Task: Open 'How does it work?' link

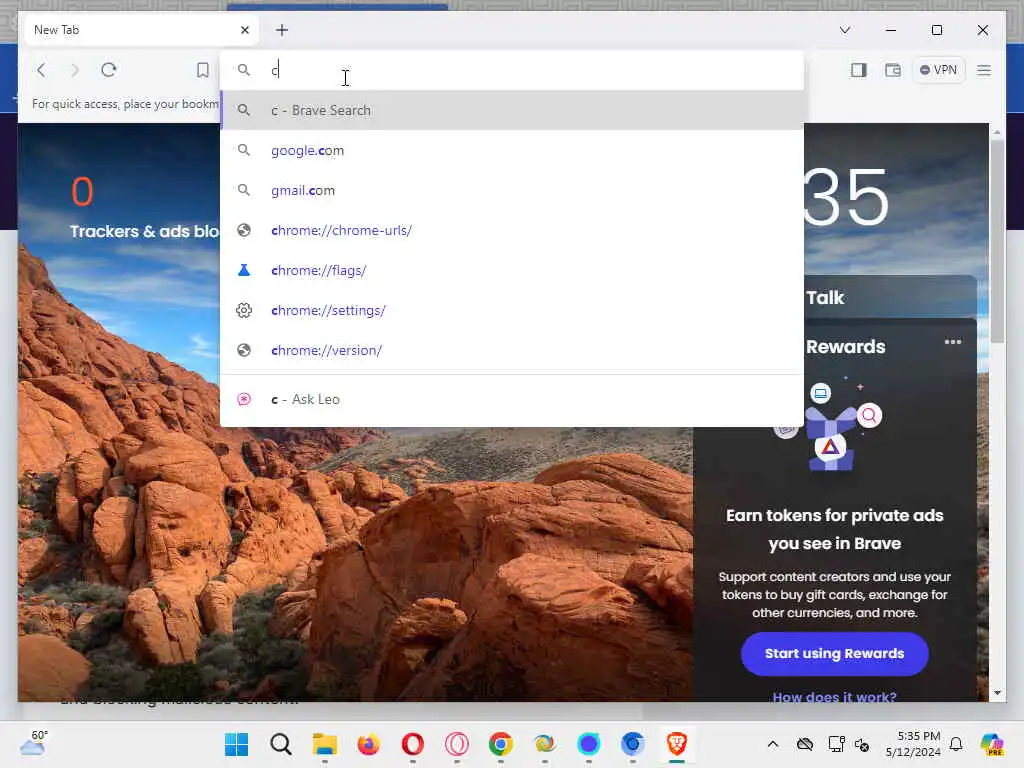Action: point(835,697)
